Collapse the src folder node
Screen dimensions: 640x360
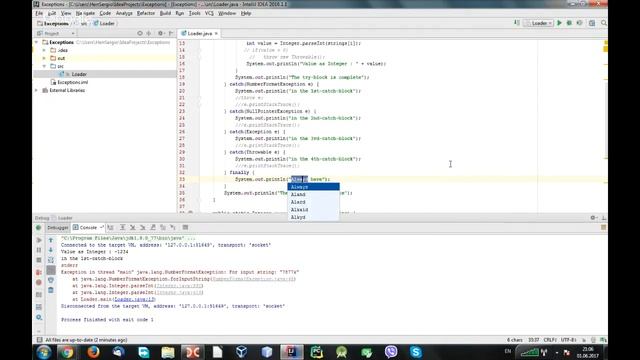(x=44, y=66)
